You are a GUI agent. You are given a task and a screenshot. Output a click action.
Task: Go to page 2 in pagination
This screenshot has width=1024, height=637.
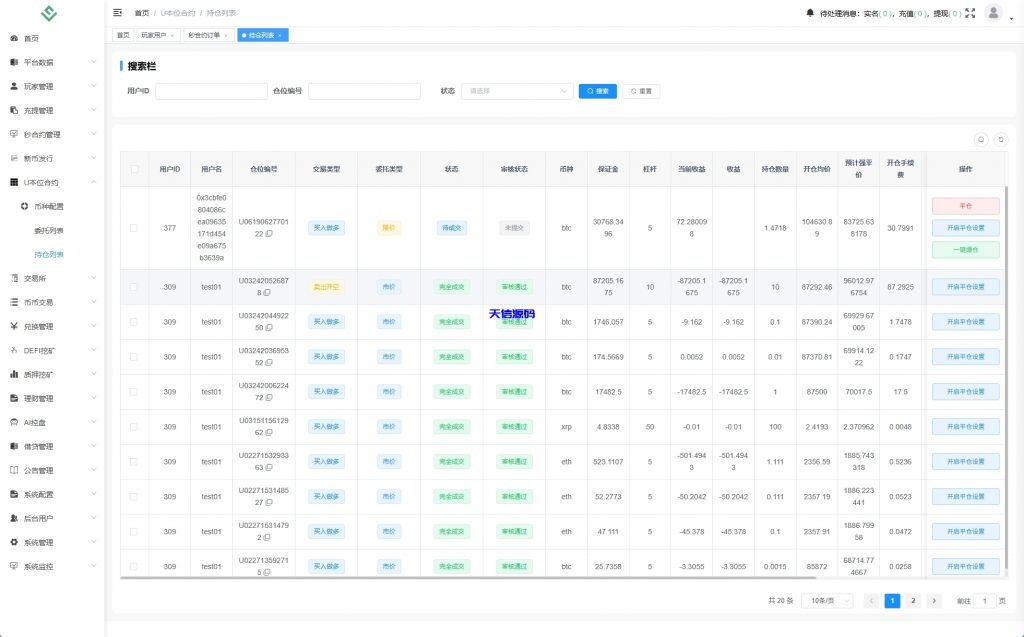pyautogui.click(x=913, y=601)
